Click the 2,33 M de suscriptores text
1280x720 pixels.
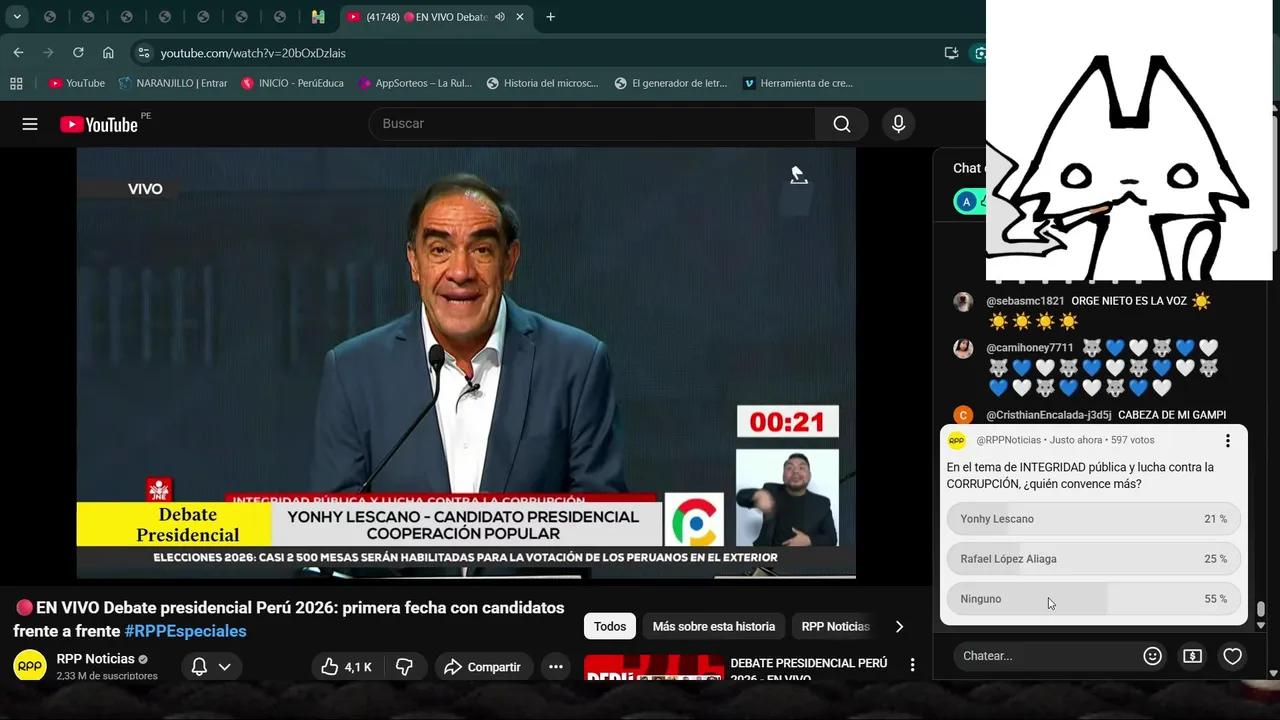click(x=107, y=676)
